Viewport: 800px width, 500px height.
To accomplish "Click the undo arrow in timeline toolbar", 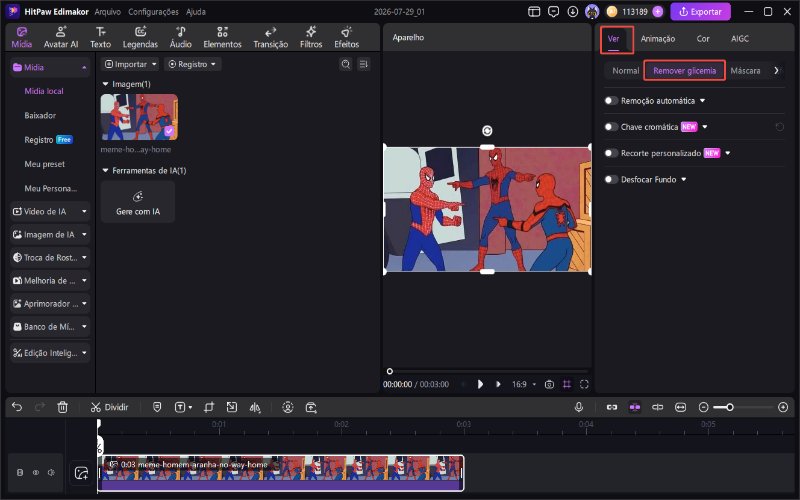I will point(17,407).
